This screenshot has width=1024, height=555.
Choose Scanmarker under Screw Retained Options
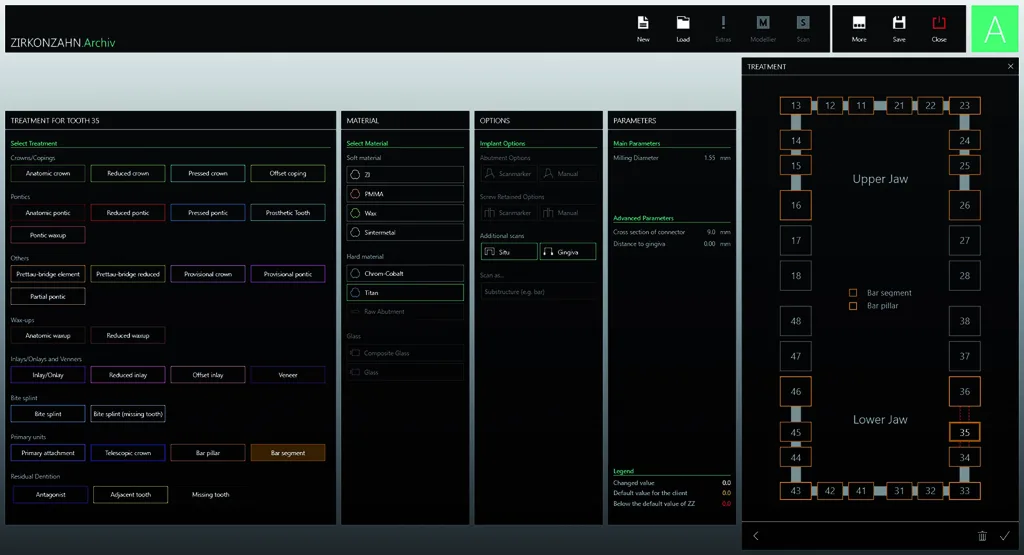(x=509, y=213)
